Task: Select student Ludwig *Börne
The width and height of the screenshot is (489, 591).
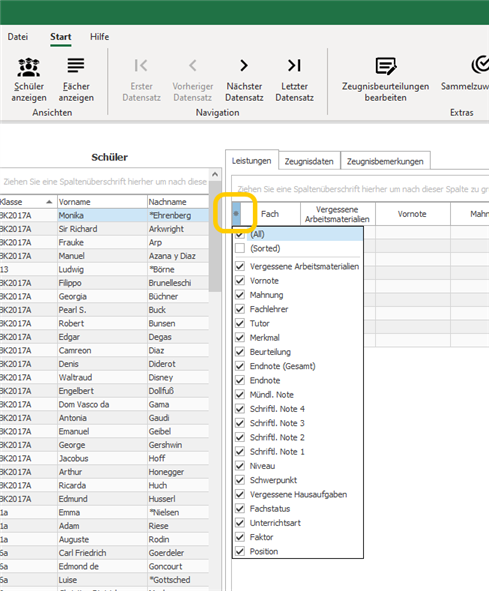Action: 104,269
